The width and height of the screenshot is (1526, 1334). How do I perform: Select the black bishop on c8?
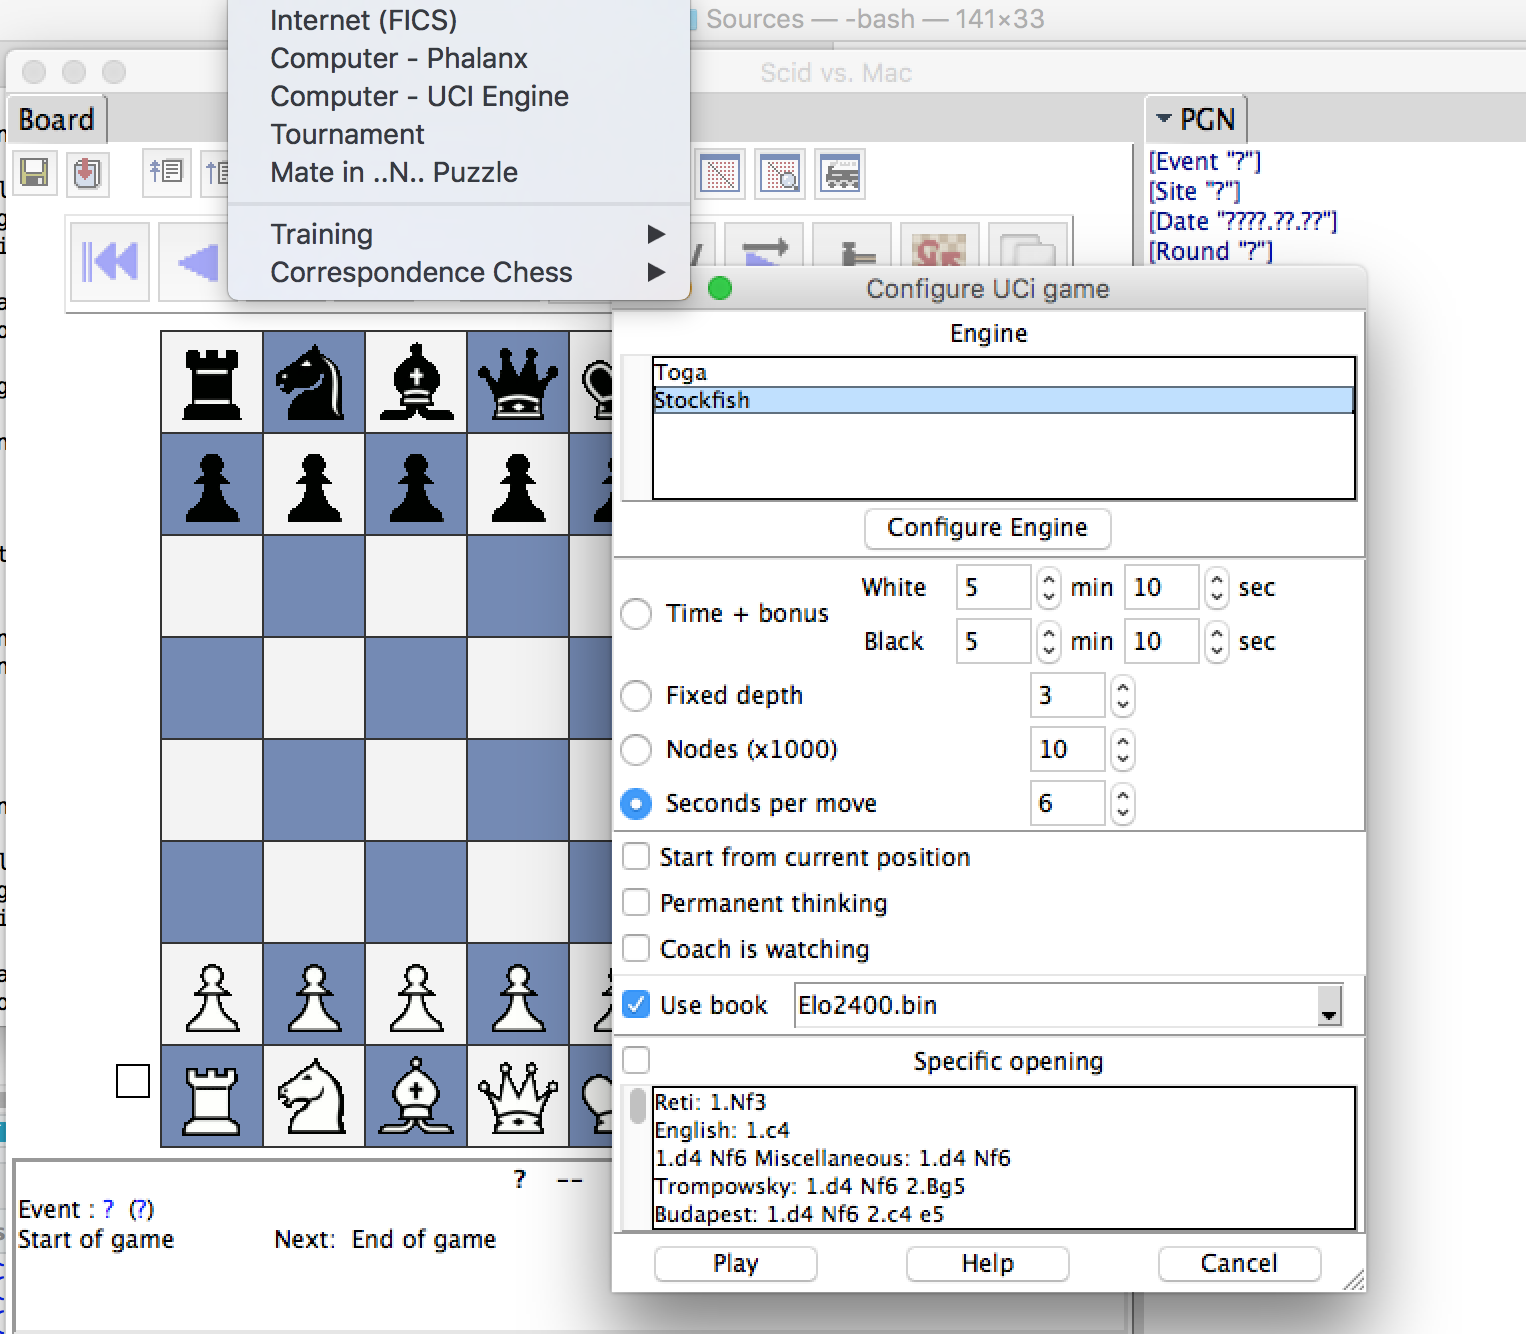coord(416,383)
